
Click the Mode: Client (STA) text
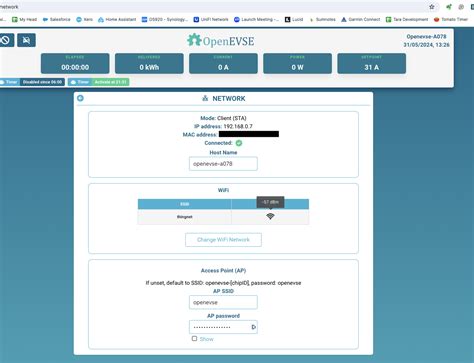(223, 118)
